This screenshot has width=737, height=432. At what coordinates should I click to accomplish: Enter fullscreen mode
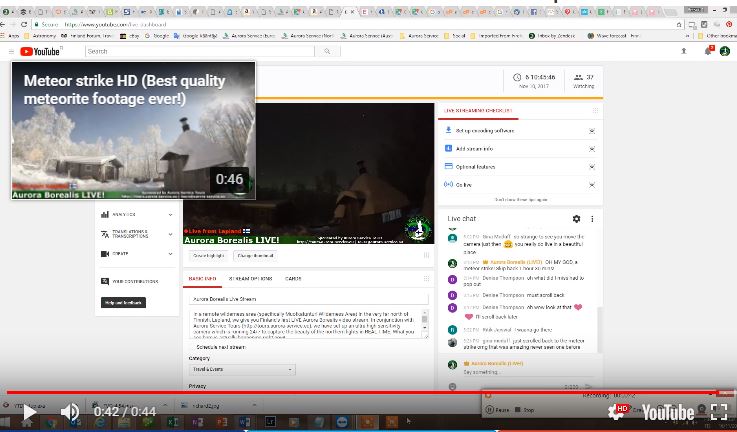(x=718, y=412)
